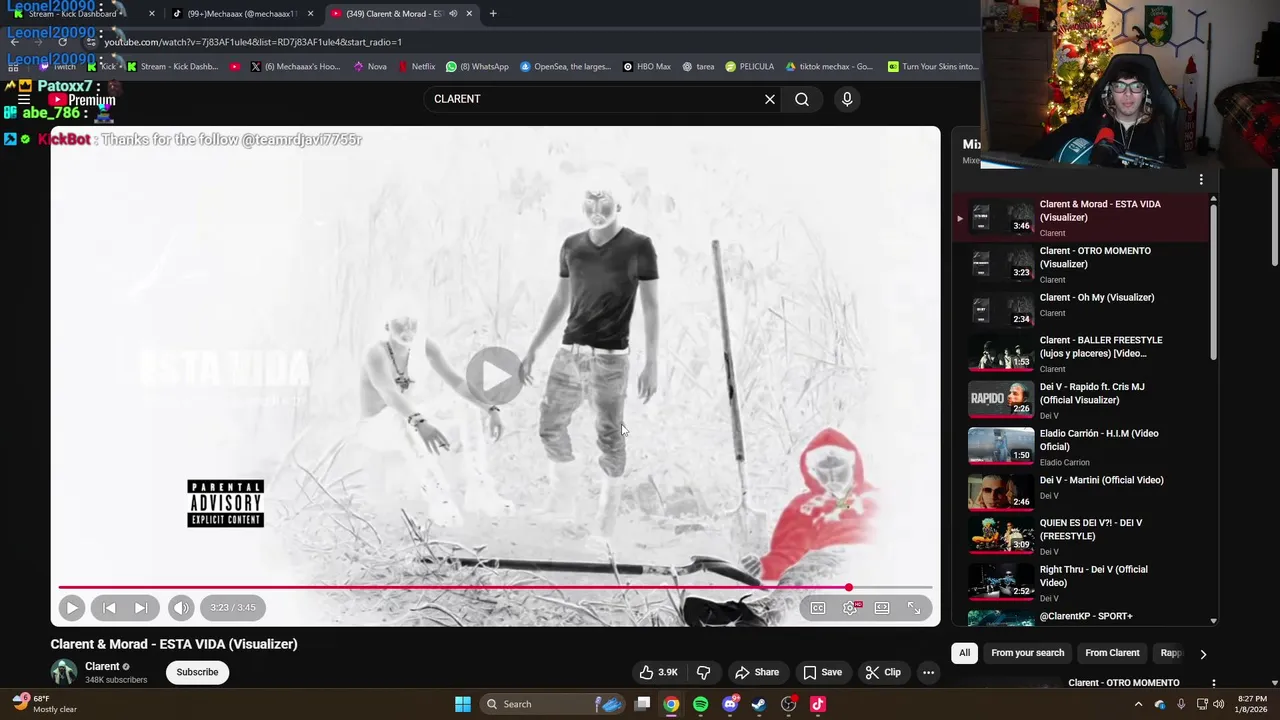This screenshot has width=1280, height=720.
Task: Open Clarent channel avatar
Action: tap(64, 672)
